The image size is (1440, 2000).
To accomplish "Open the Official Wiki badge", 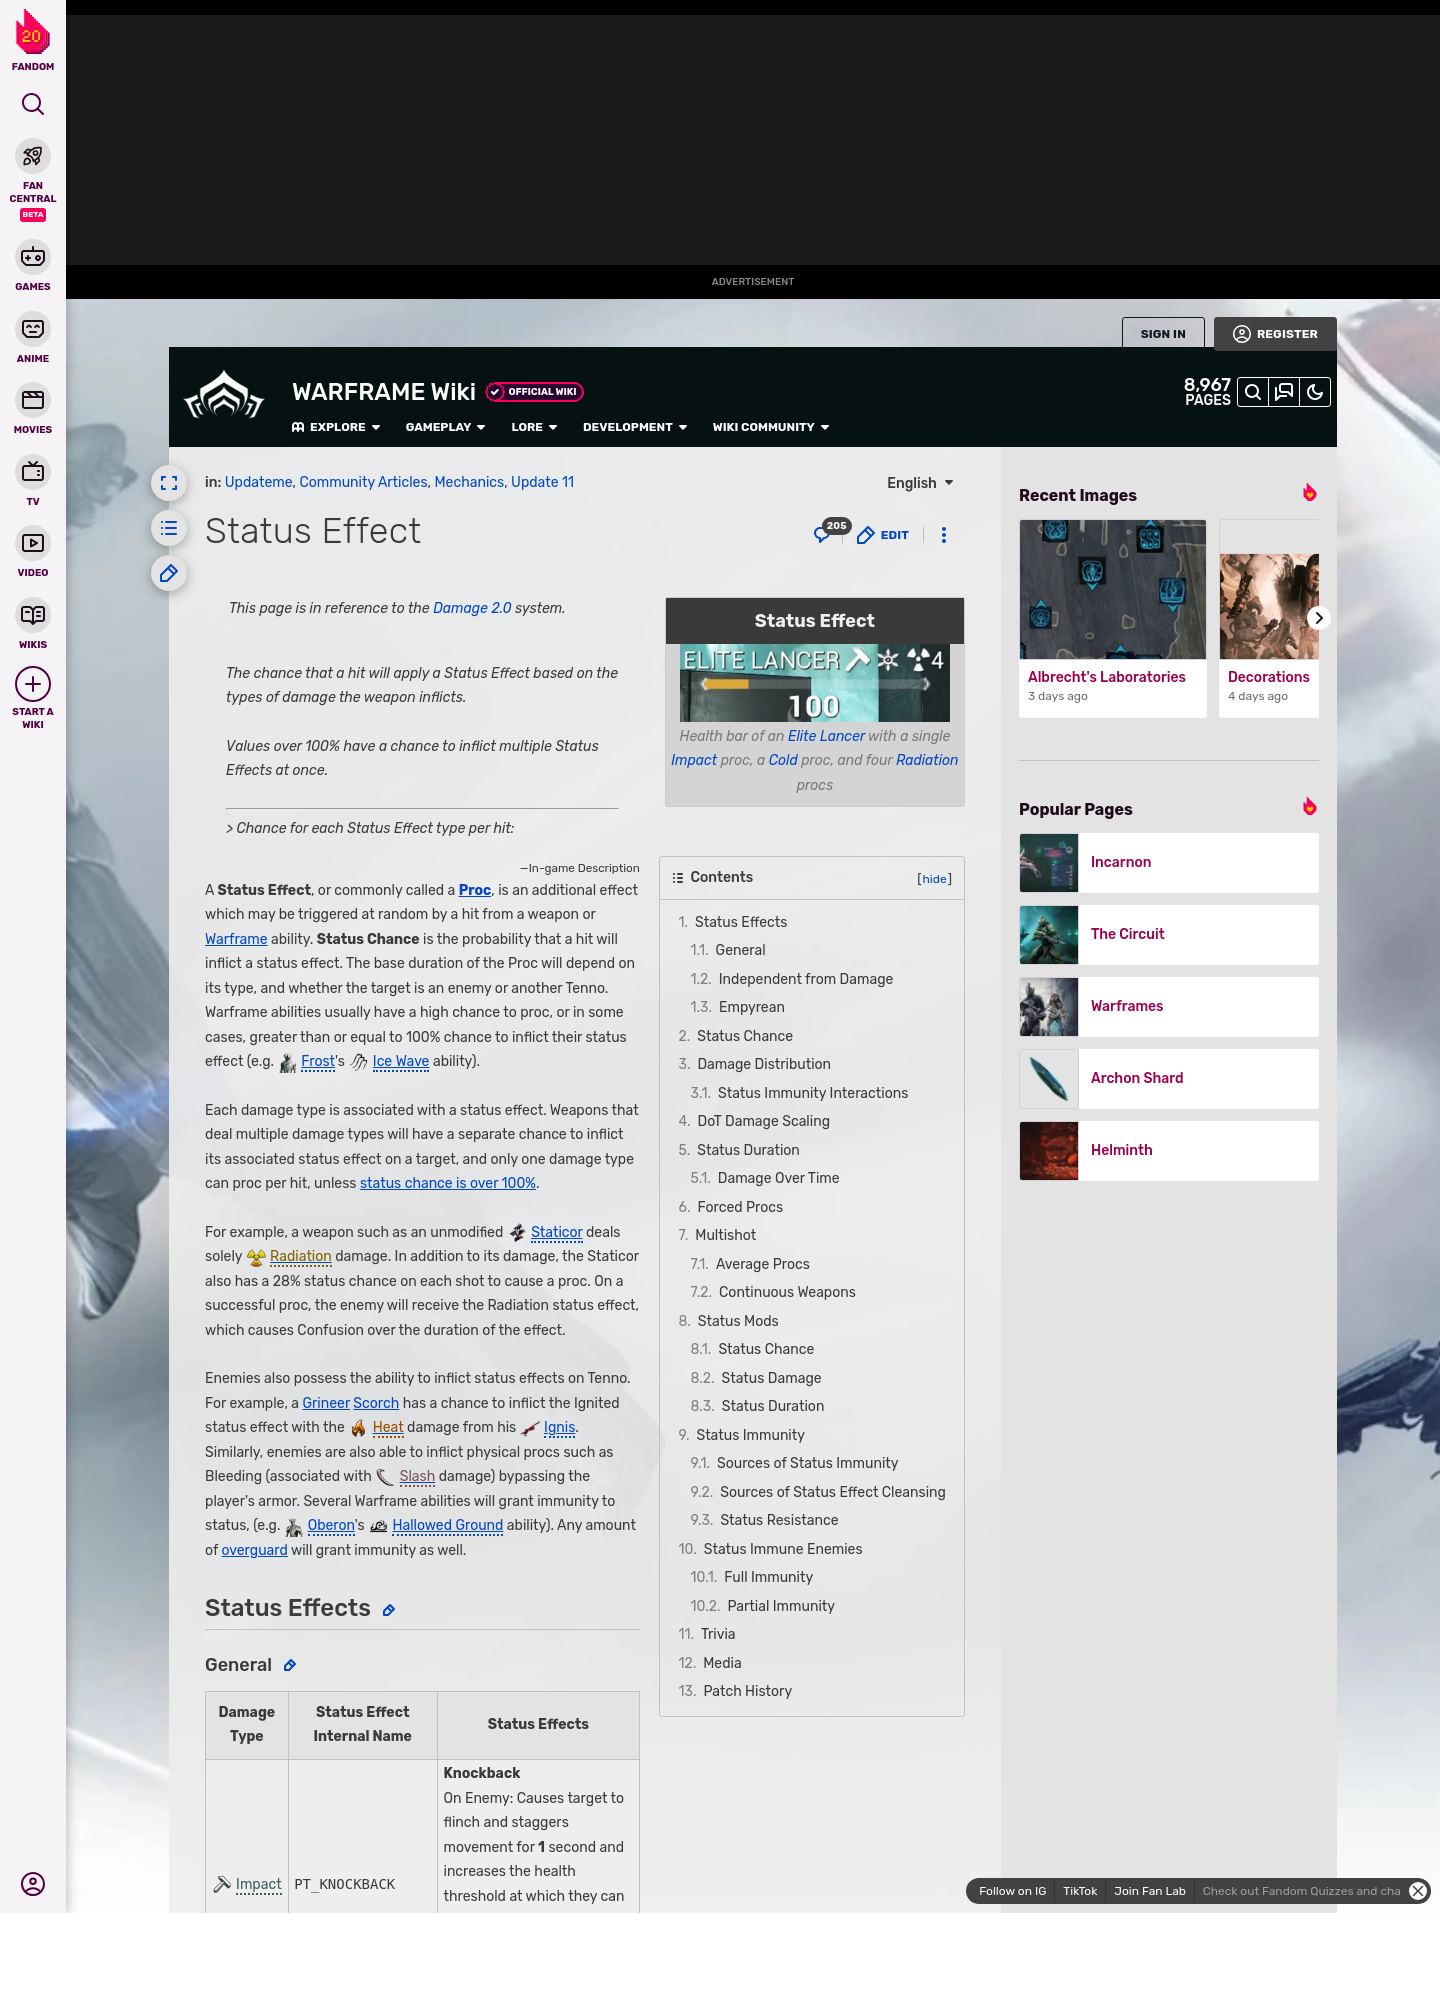I will [x=535, y=392].
